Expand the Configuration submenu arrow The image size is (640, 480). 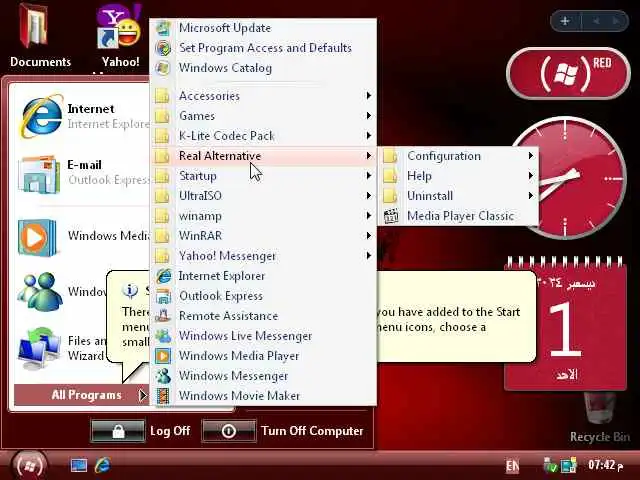click(x=531, y=156)
